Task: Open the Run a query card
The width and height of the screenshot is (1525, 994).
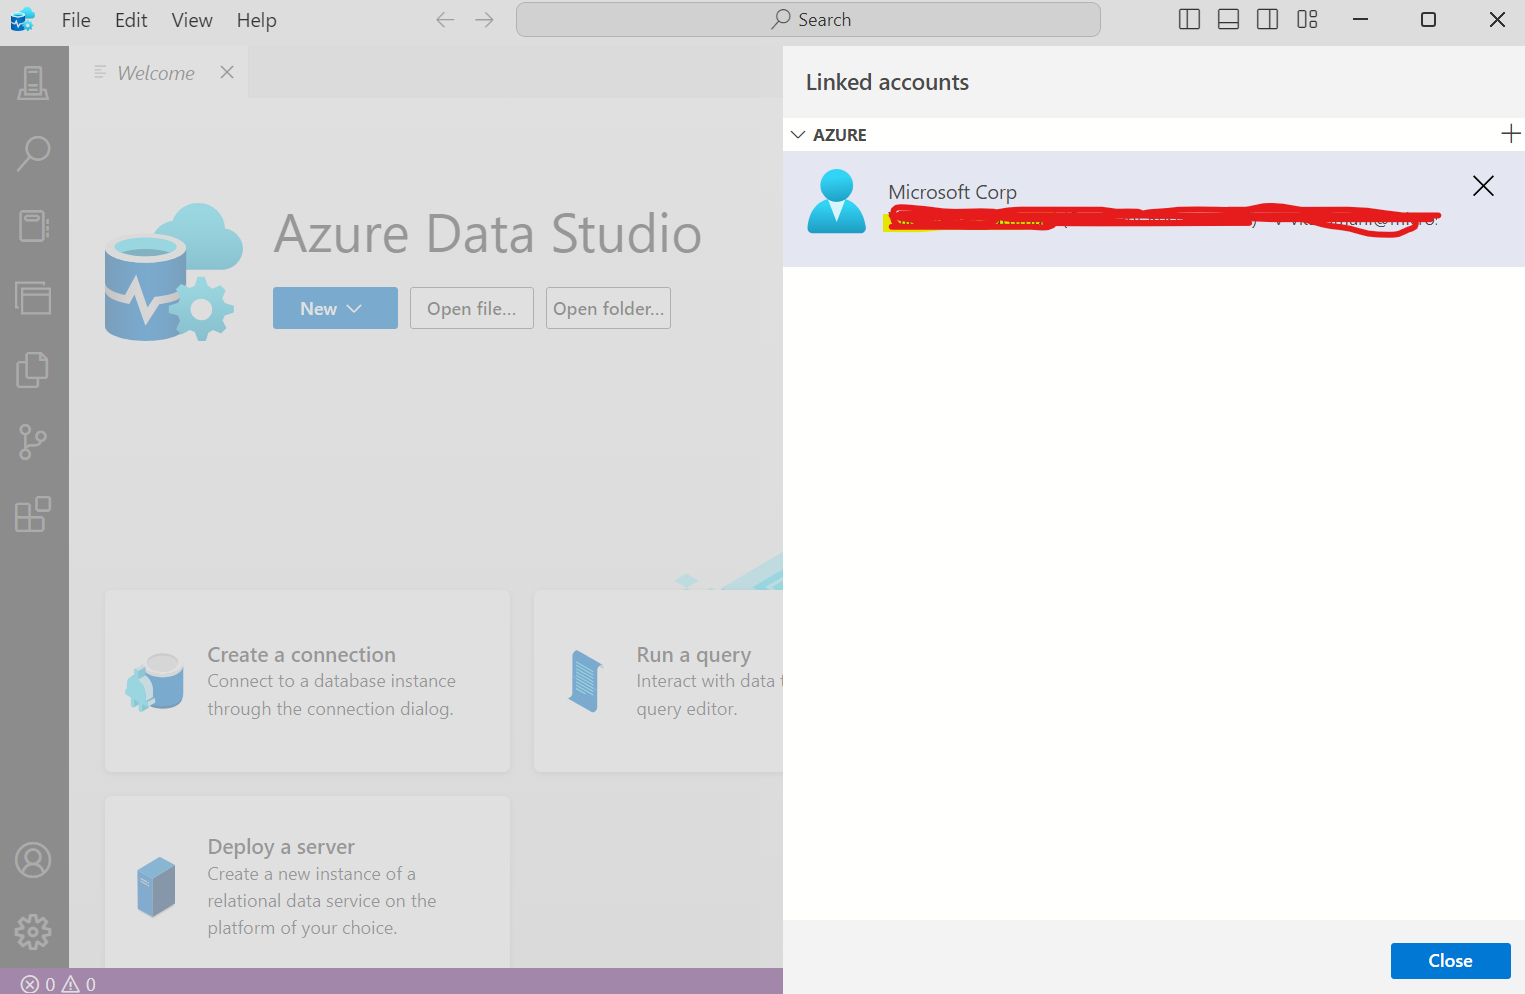Action: tap(658, 681)
